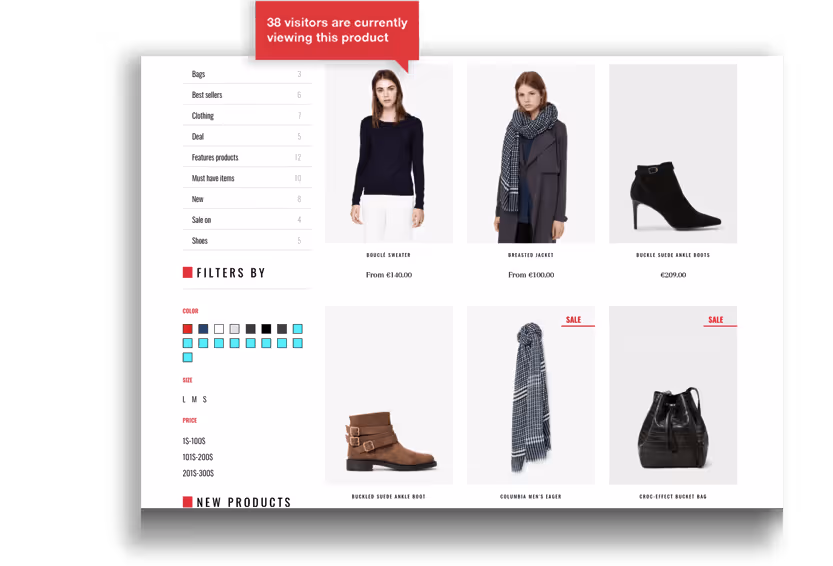Select the red color swatch filter
The image size is (833, 566).
click(x=188, y=329)
